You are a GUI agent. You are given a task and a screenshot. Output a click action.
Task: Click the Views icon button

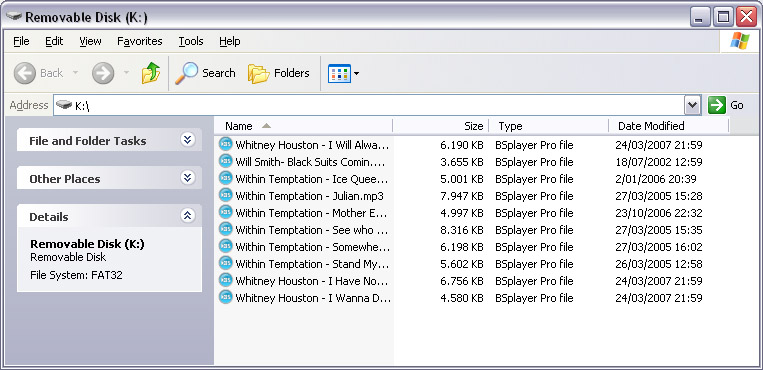click(x=339, y=74)
